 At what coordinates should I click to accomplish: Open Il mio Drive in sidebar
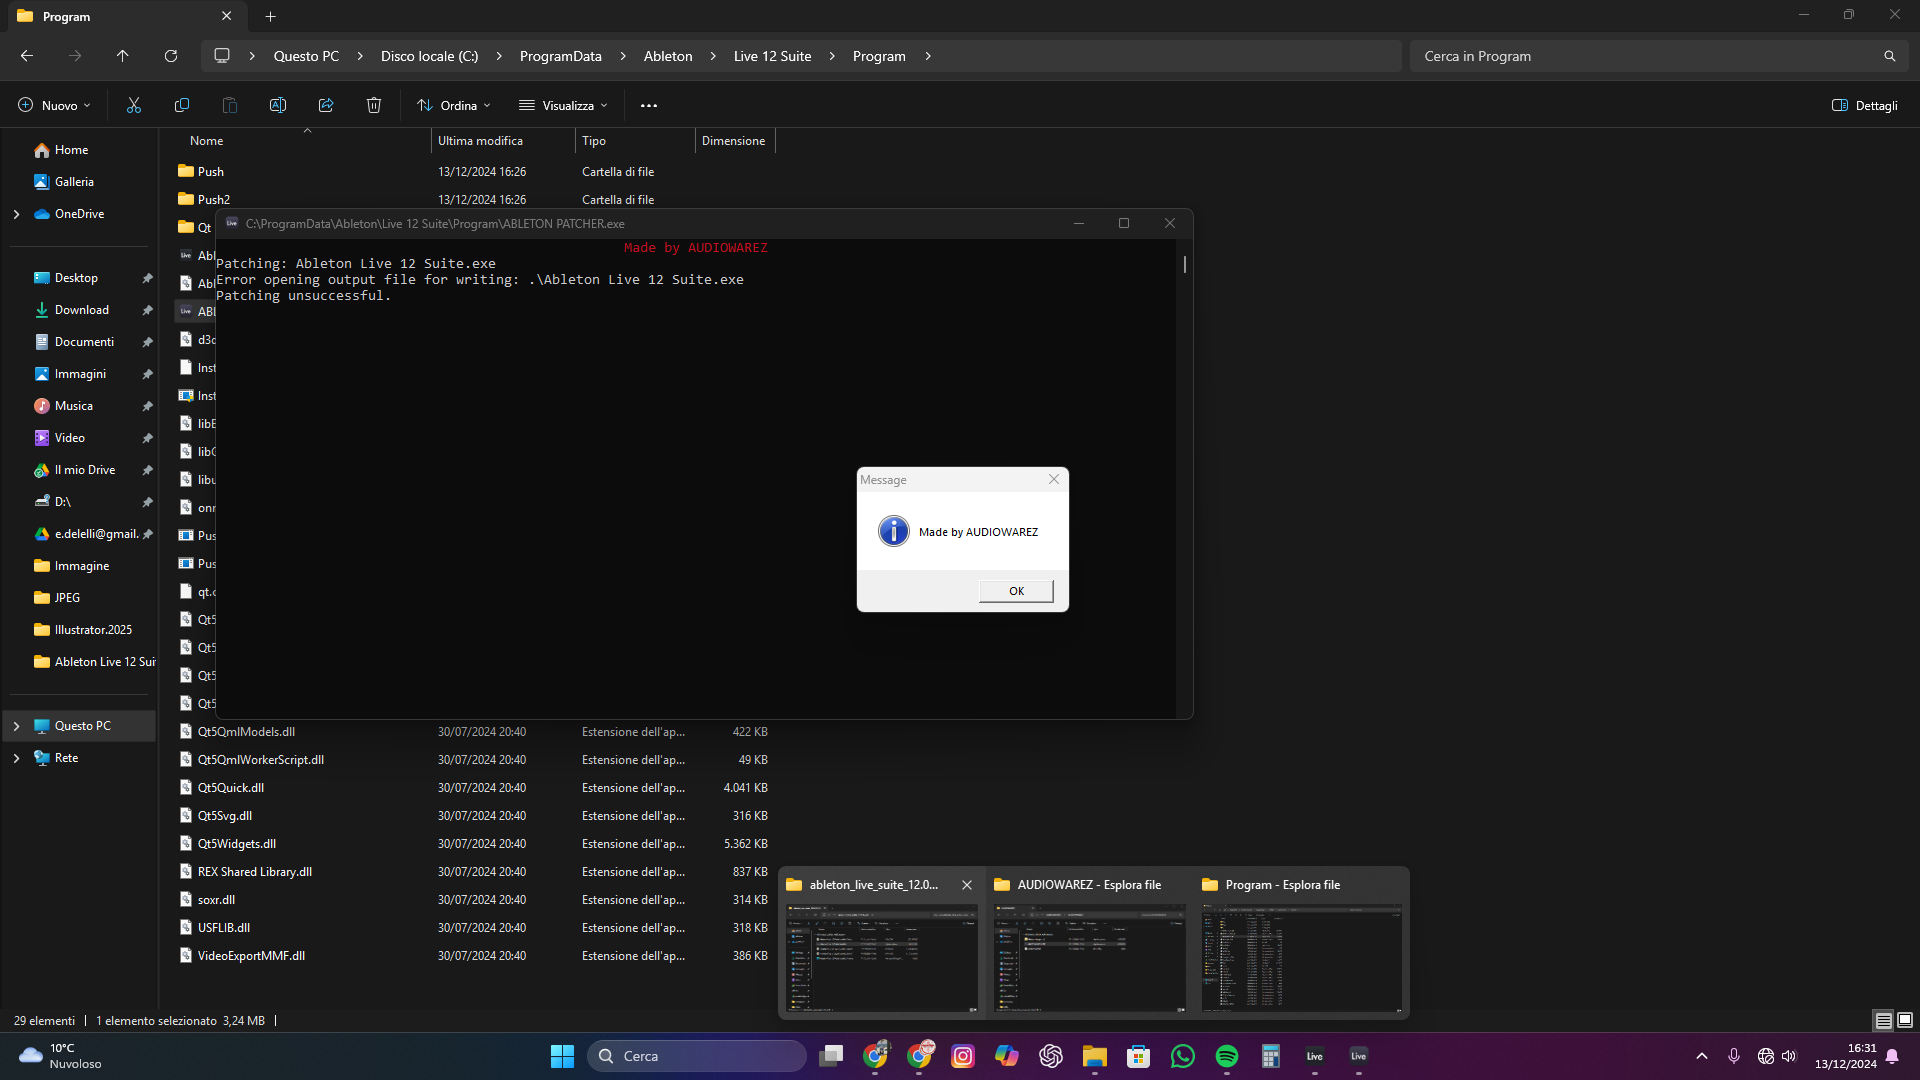click(85, 470)
